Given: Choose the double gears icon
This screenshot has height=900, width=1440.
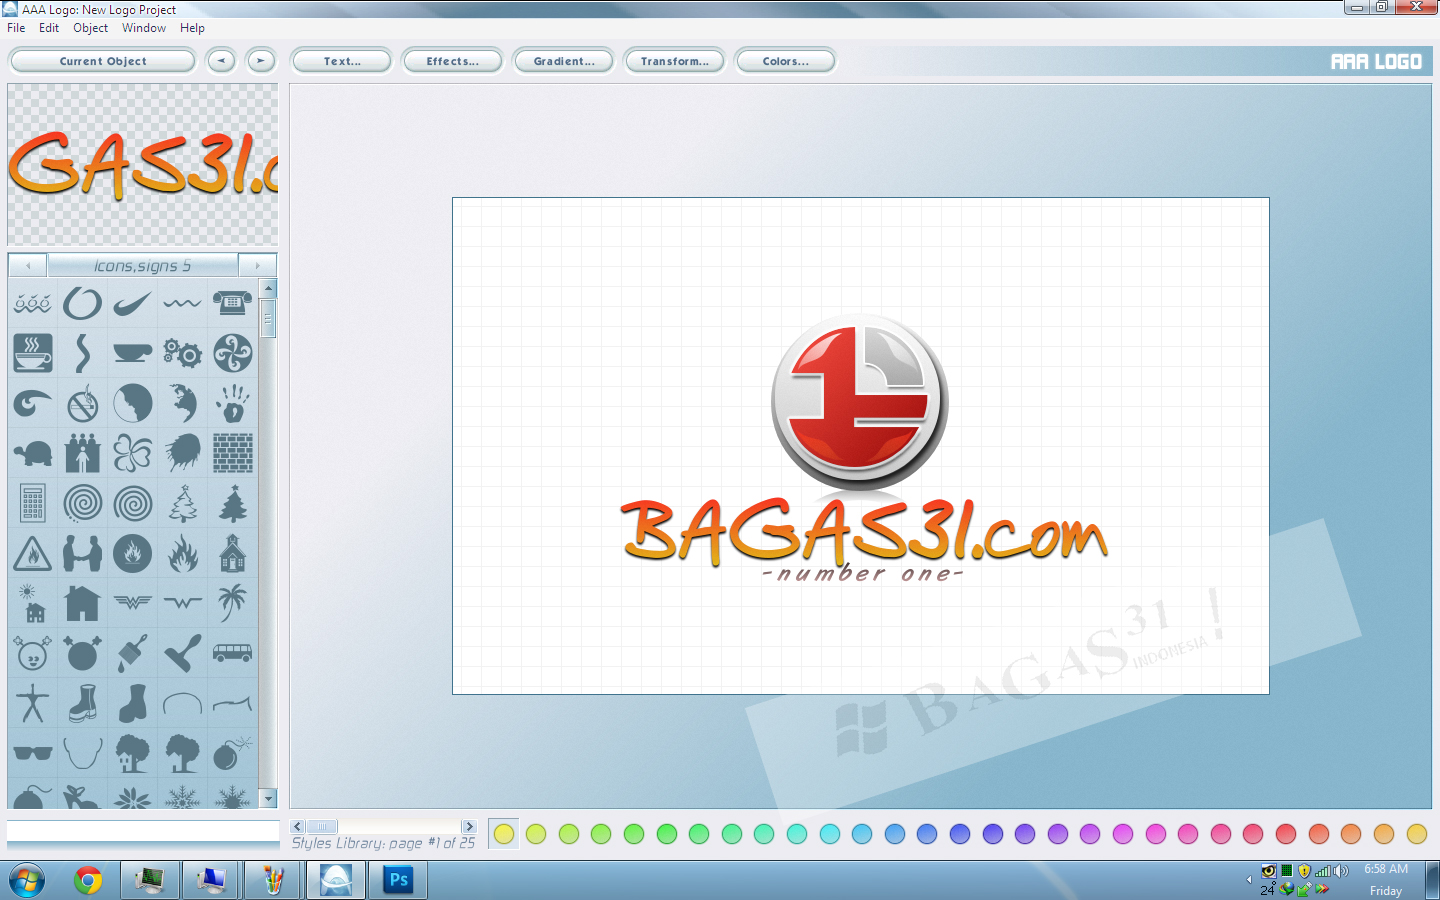Looking at the screenshot, I should 183,353.
